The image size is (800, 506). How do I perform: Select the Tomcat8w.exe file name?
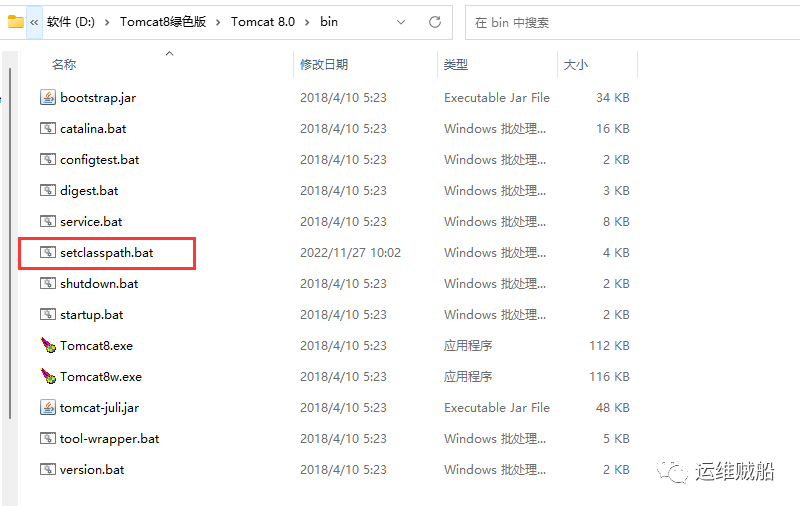click(101, 376)
